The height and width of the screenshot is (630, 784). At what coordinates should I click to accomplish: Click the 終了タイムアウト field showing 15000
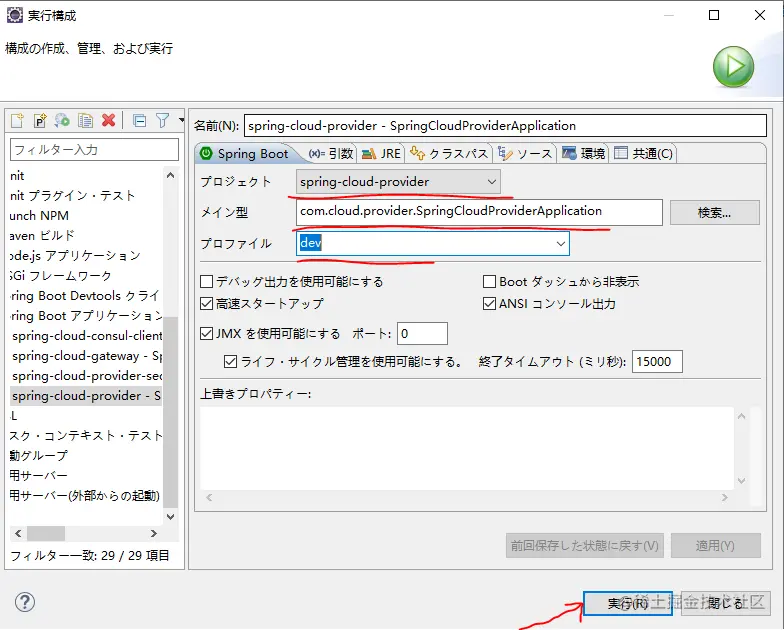[x=657, y=362]
